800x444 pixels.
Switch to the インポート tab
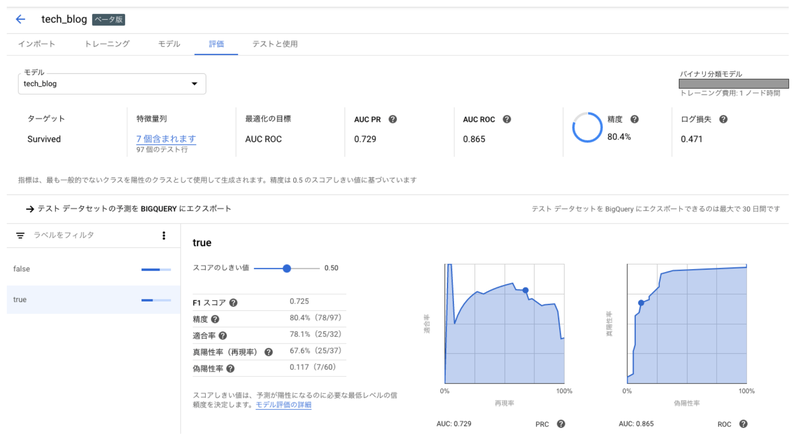click(x=37, y=44)
